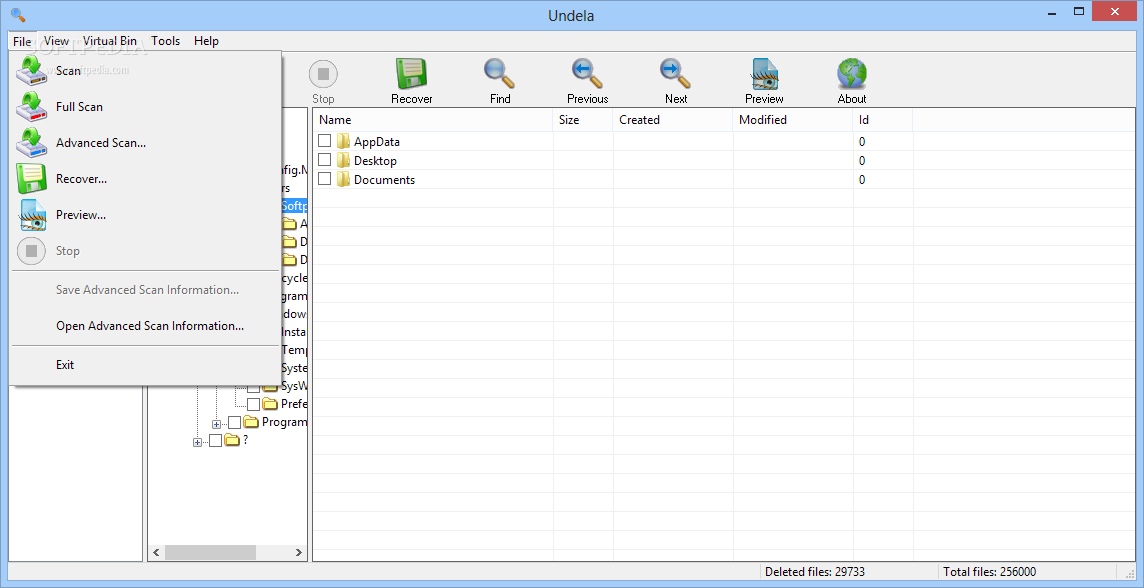Click the Next search result icon
The width and height of the screenshot is (1144, 588).
click(676, 74)
